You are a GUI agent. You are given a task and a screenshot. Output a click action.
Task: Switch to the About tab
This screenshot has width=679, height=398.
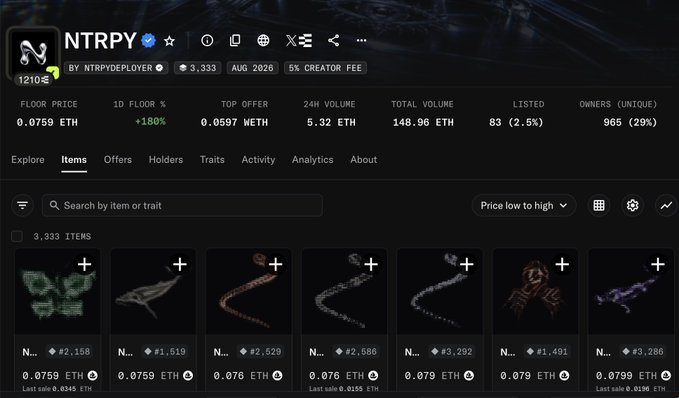pyautogui.click(x=364, y=160)
